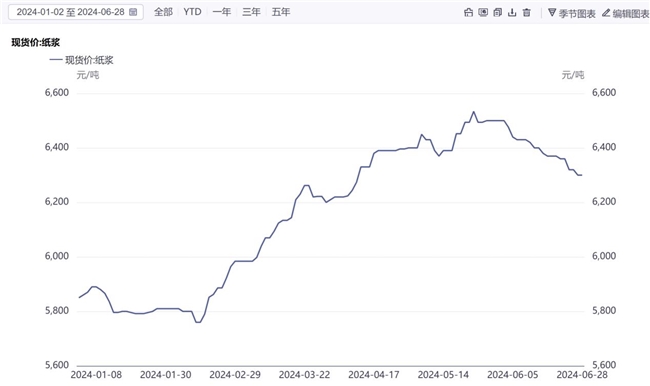Click left y-axis label 6,200

(57, 202)
